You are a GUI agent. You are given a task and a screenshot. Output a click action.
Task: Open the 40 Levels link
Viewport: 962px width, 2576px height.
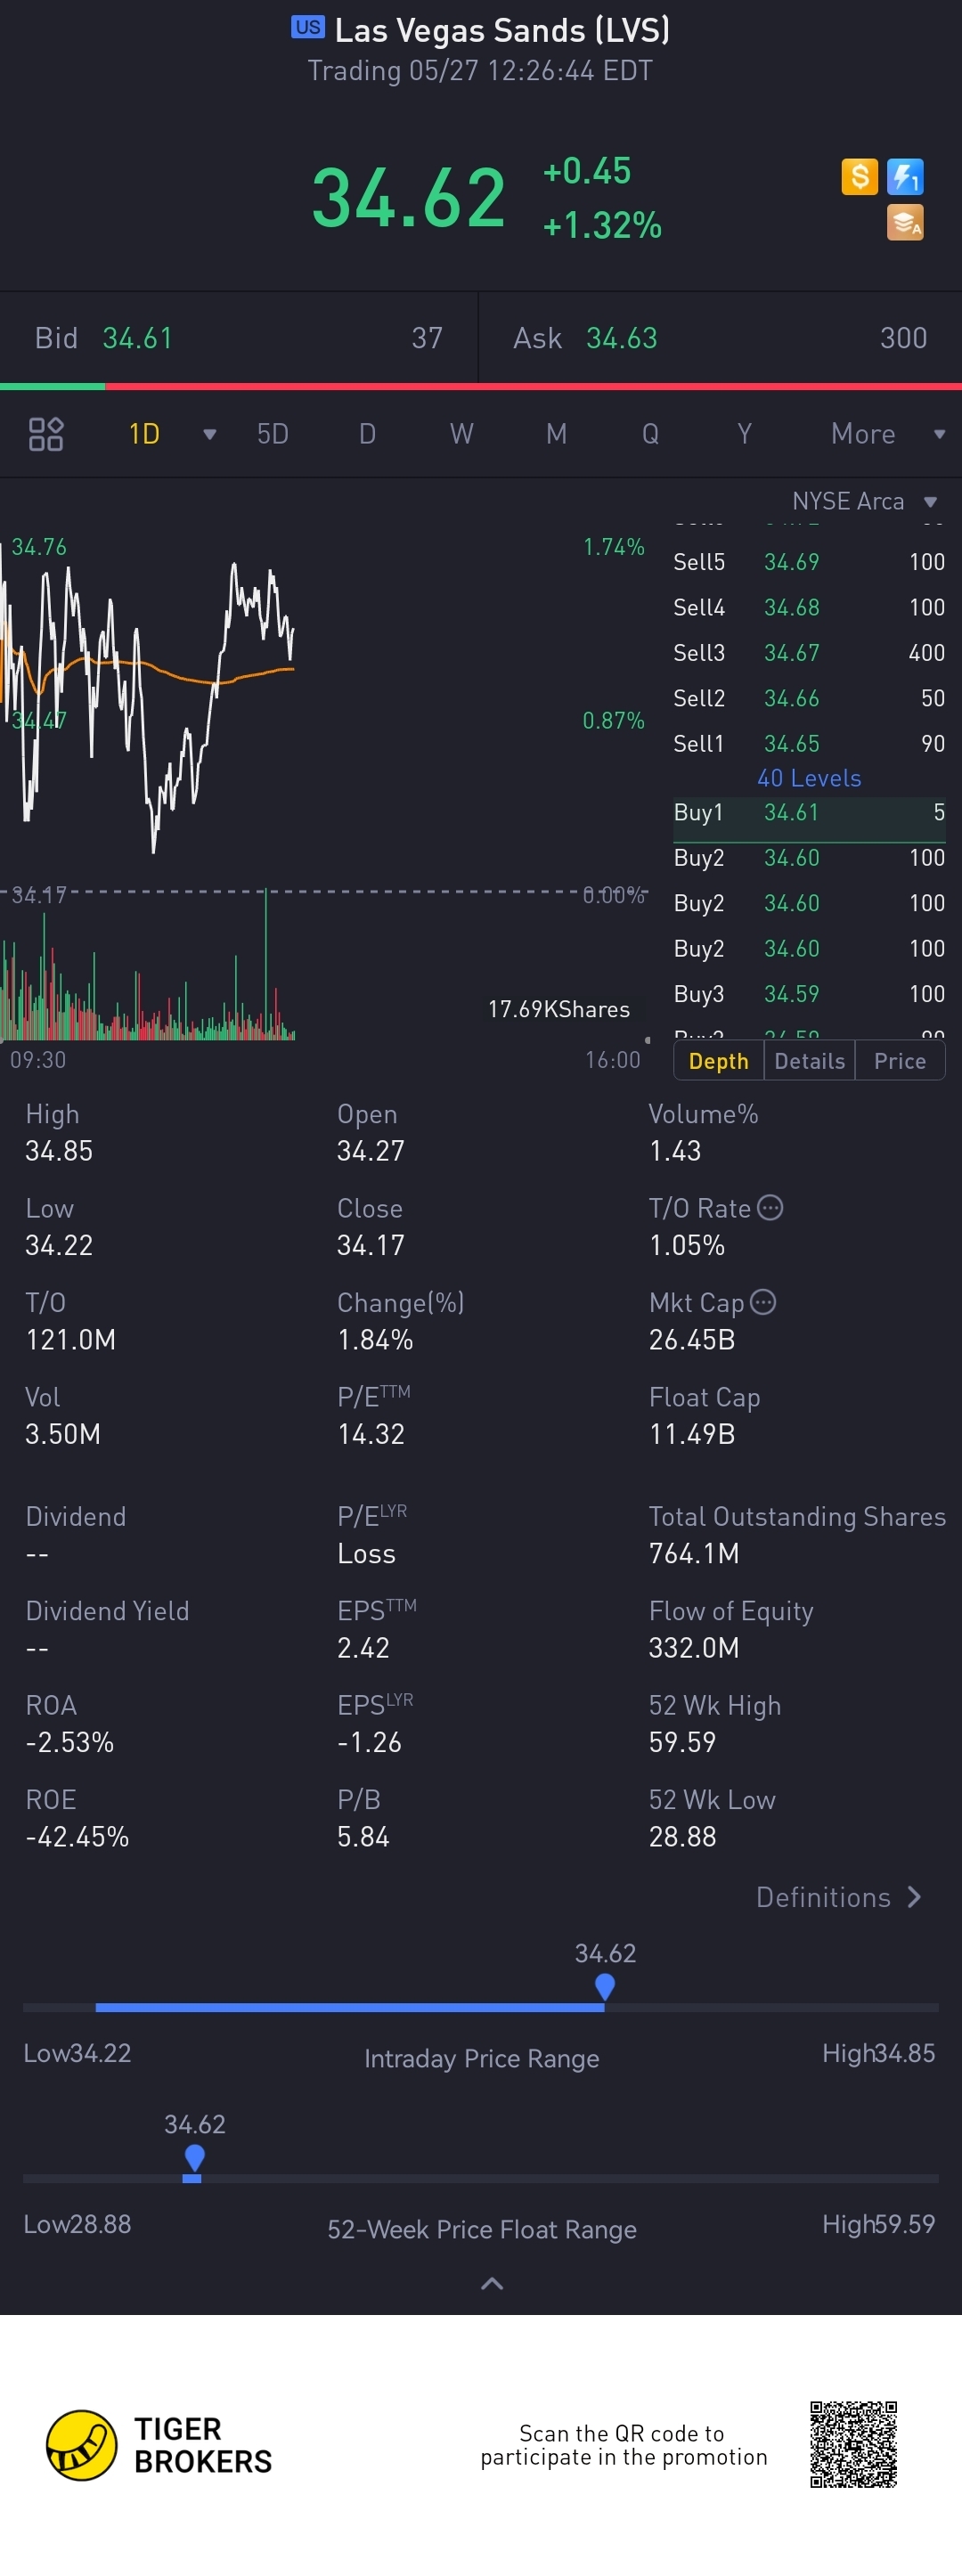click(809, 778)
